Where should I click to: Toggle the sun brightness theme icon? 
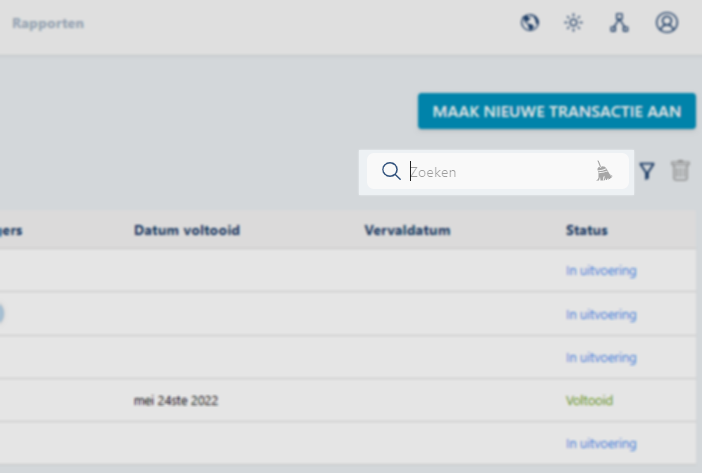[x=574, y=22]
